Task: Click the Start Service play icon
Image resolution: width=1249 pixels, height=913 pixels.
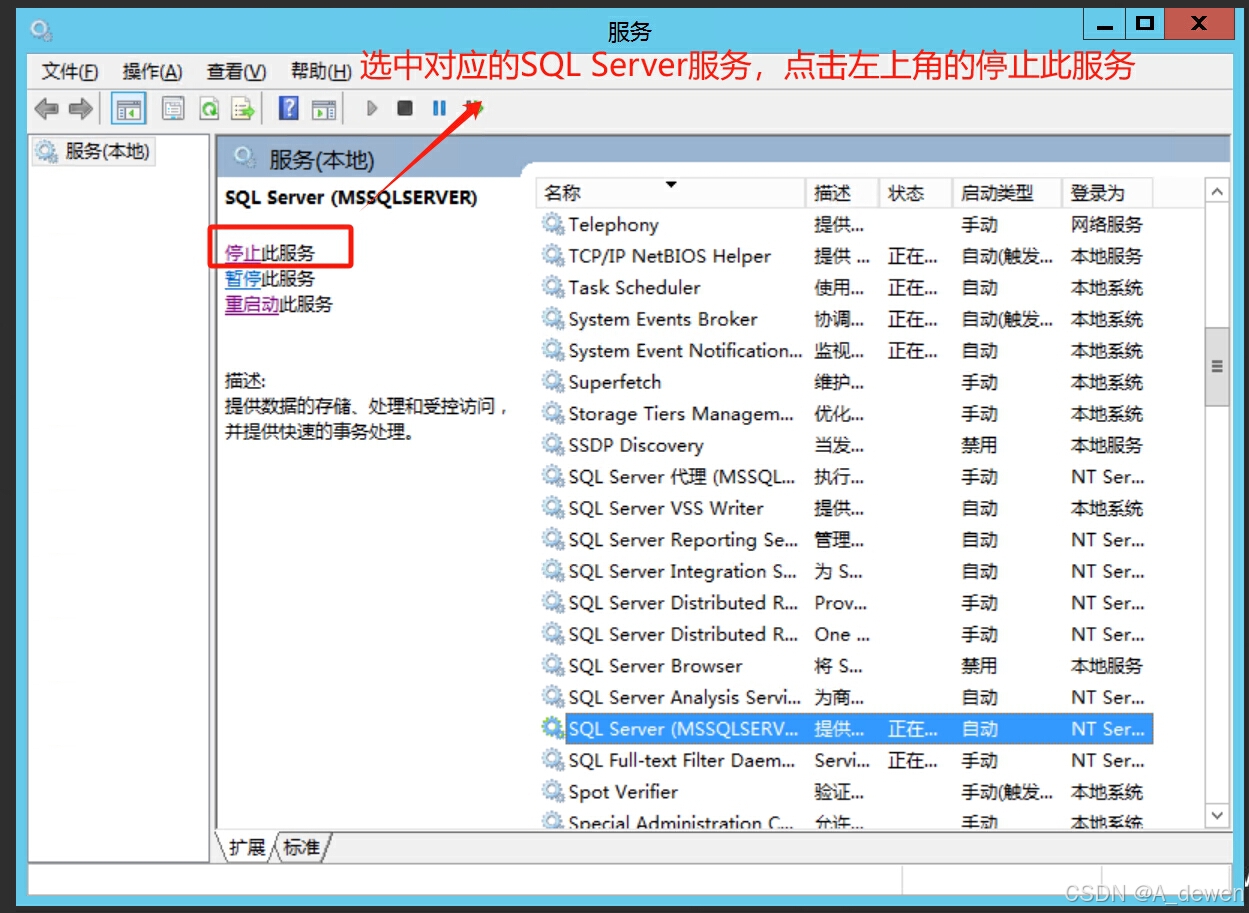Action: point(372,108)
